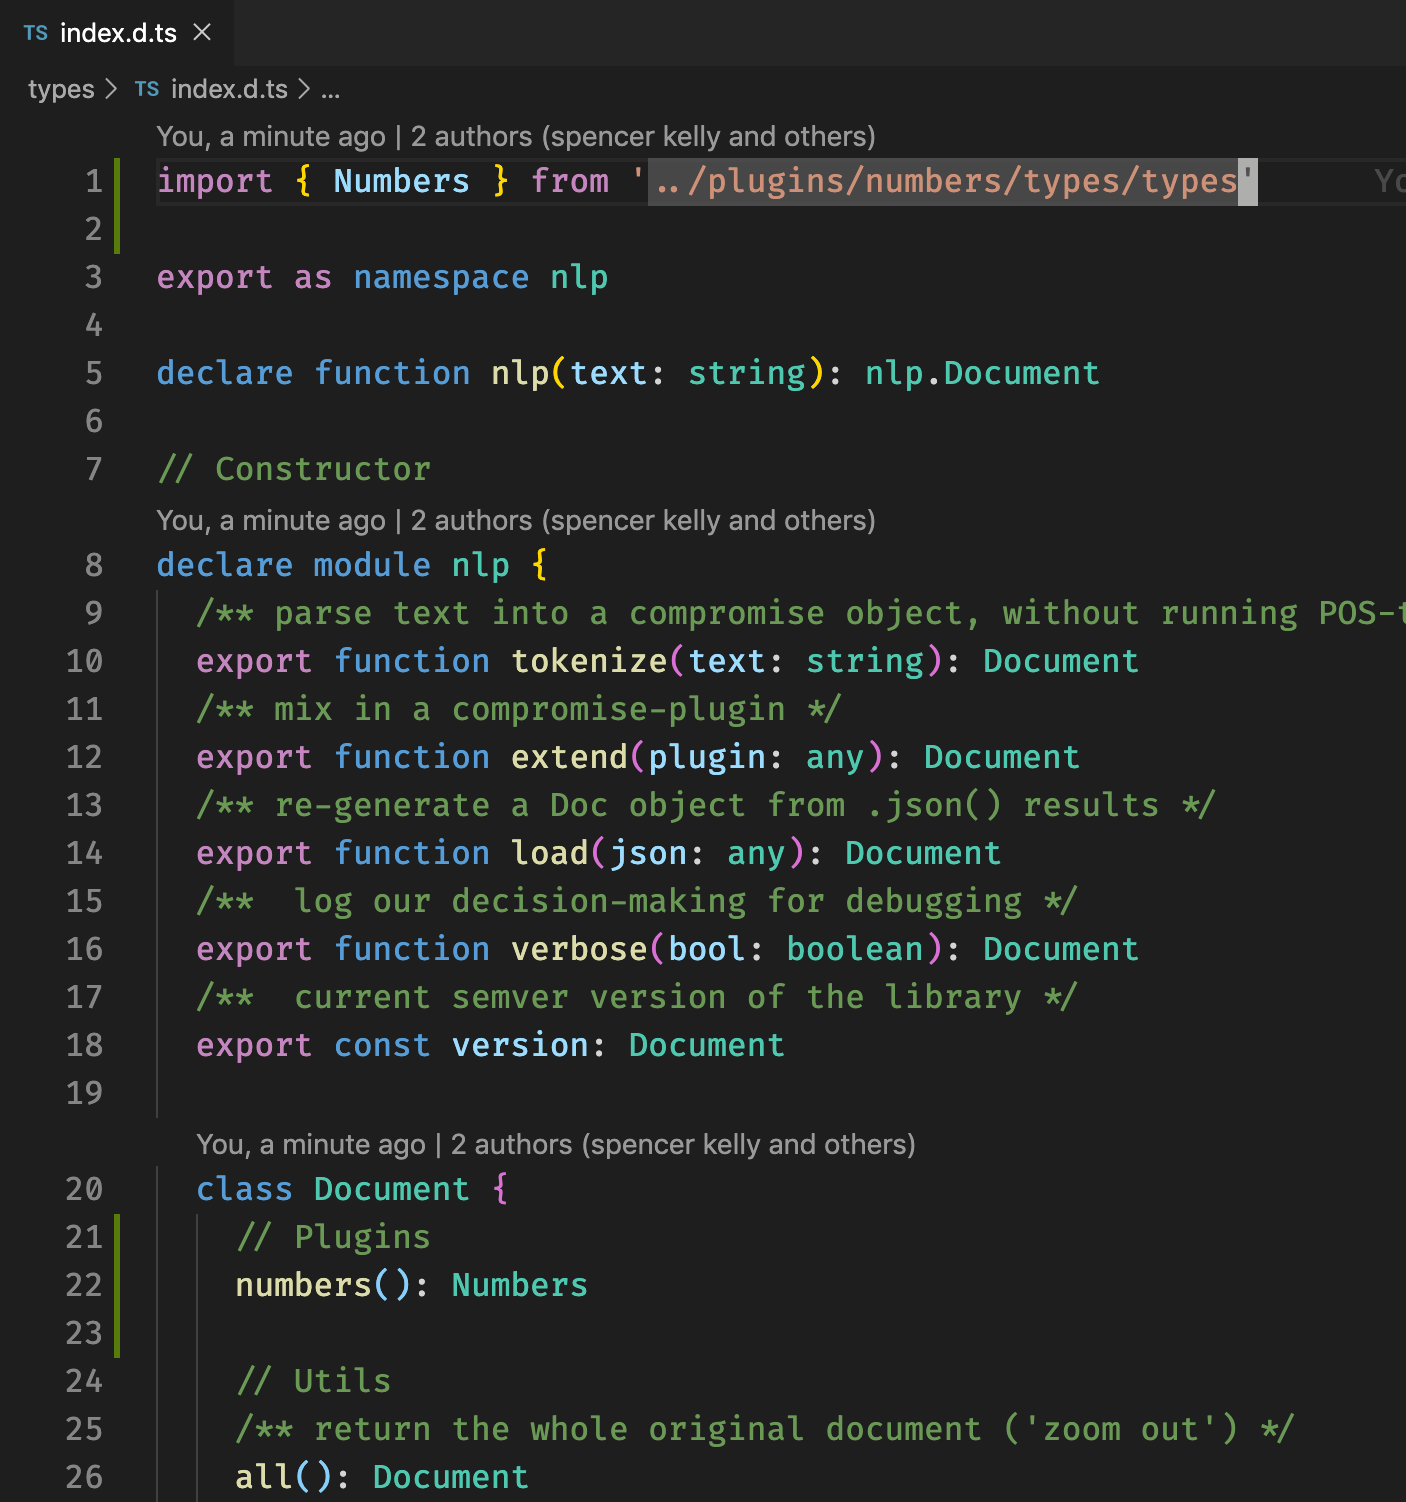Click the TypeScript file icon in the tab
This screenshot has width=1406, height=1502.
tap(36, 33)
